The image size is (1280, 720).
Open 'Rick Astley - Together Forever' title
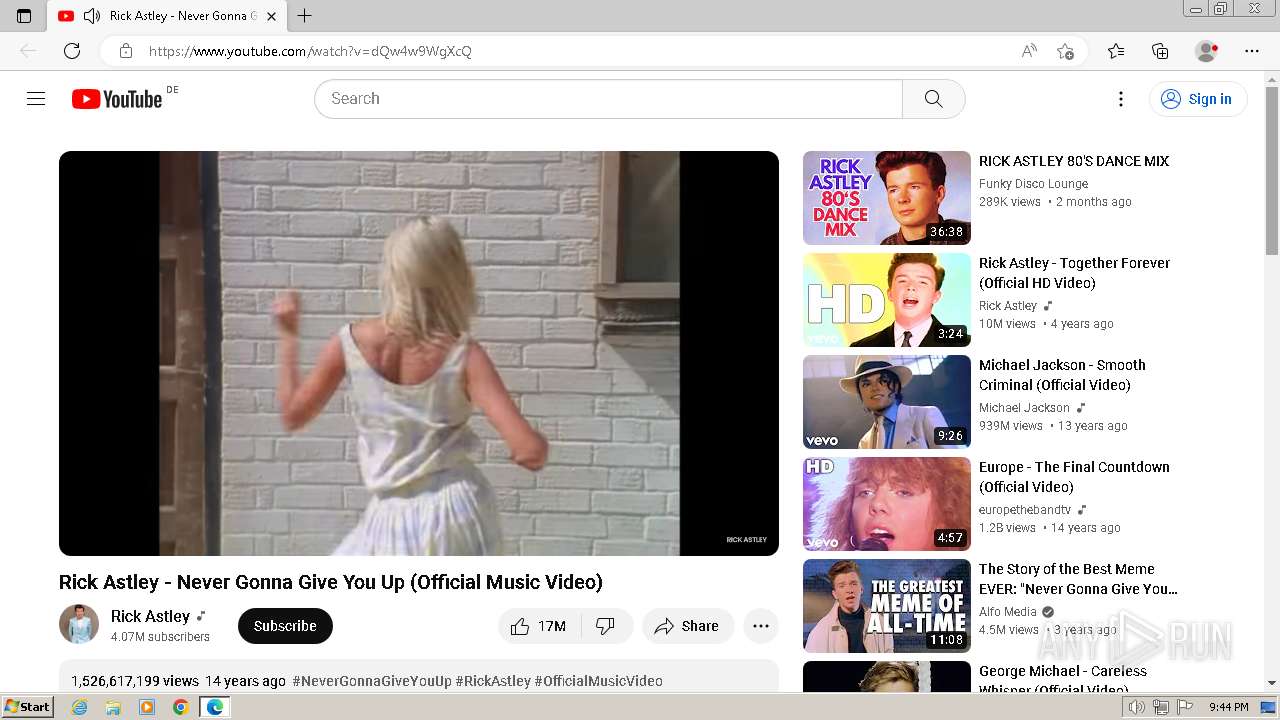pyautogui.click(x=1074, y=273)
